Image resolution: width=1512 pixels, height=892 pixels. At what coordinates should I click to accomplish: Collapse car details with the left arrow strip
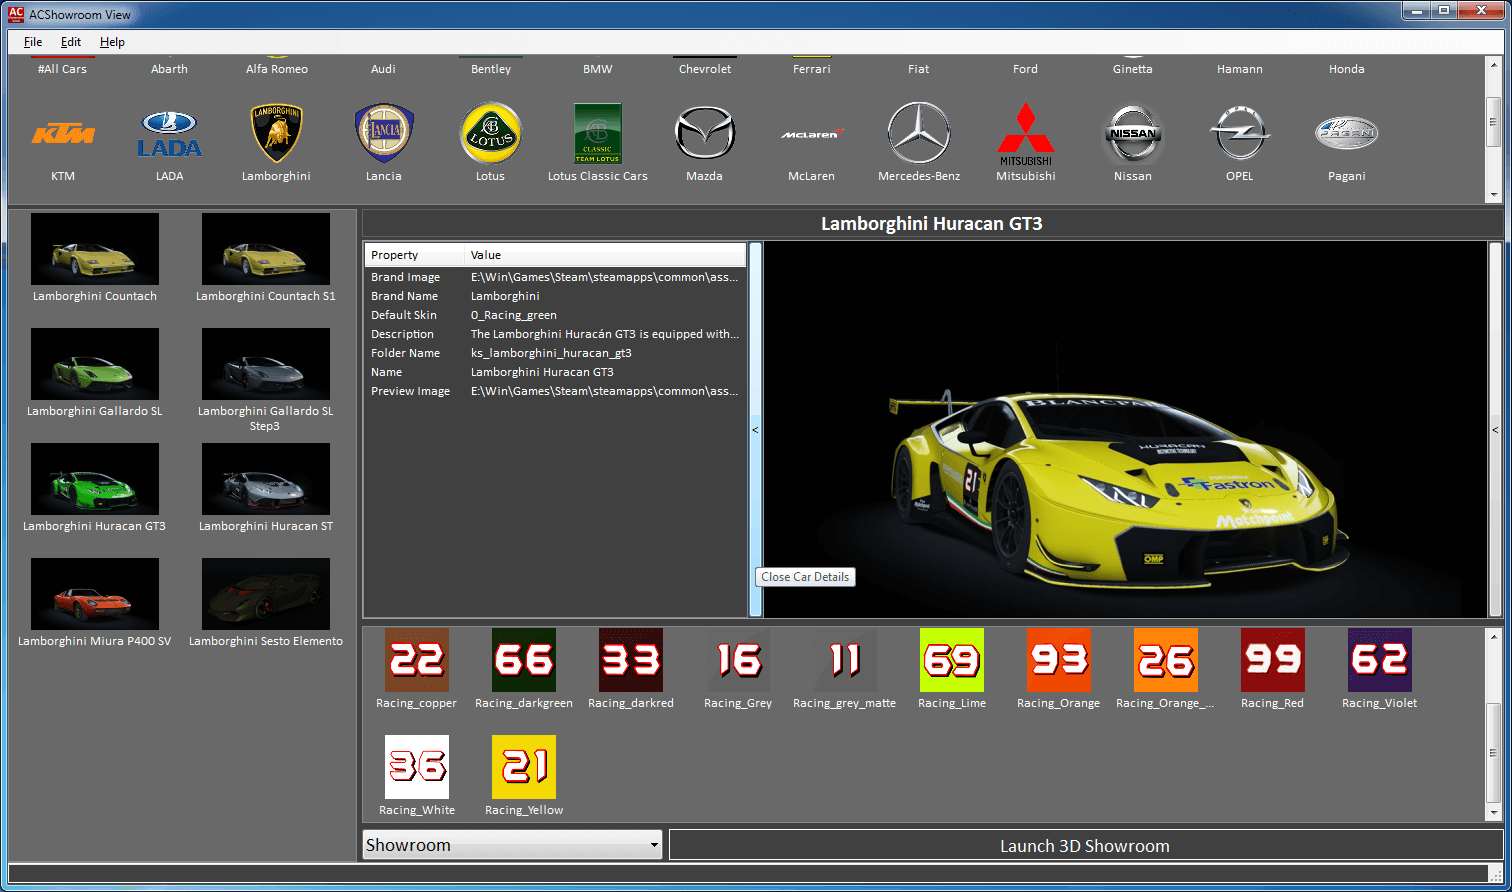tap(755, 429)
